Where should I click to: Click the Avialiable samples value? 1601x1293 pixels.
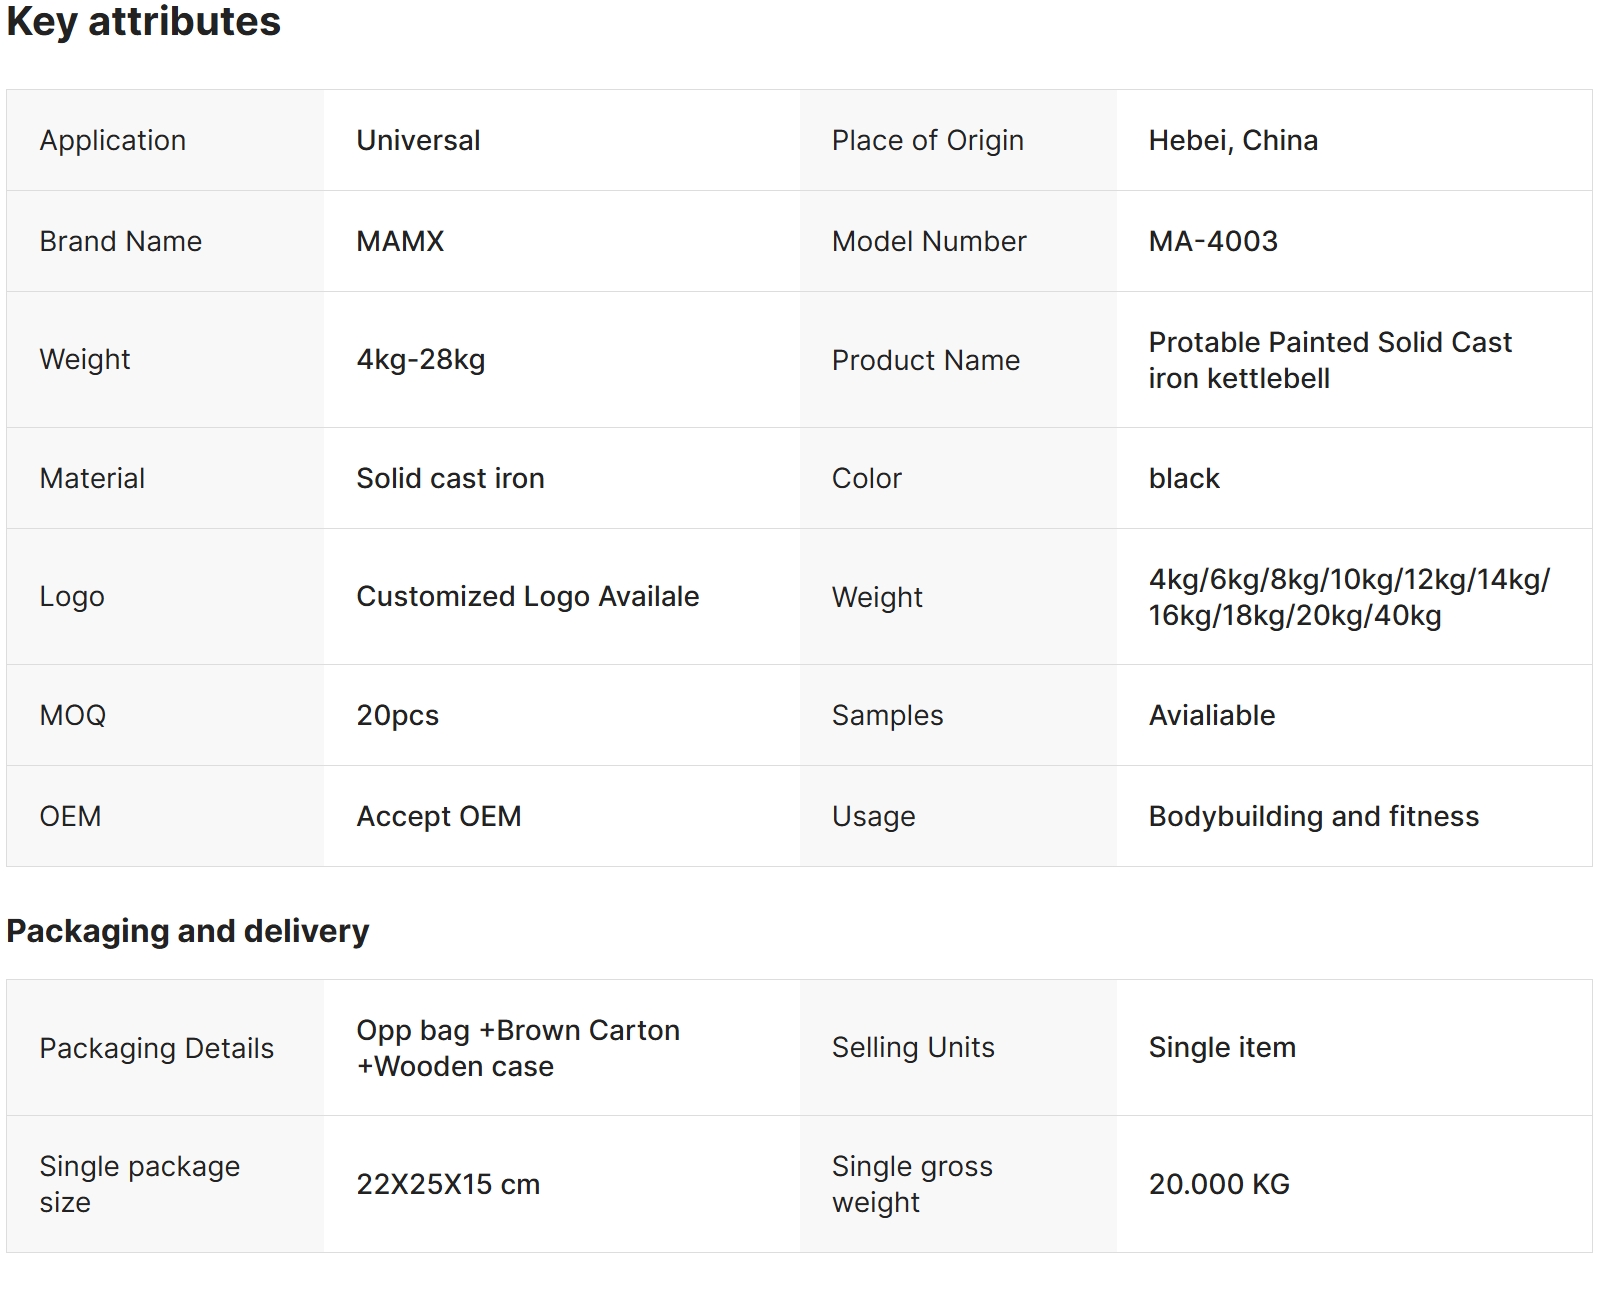[1211, 715]
